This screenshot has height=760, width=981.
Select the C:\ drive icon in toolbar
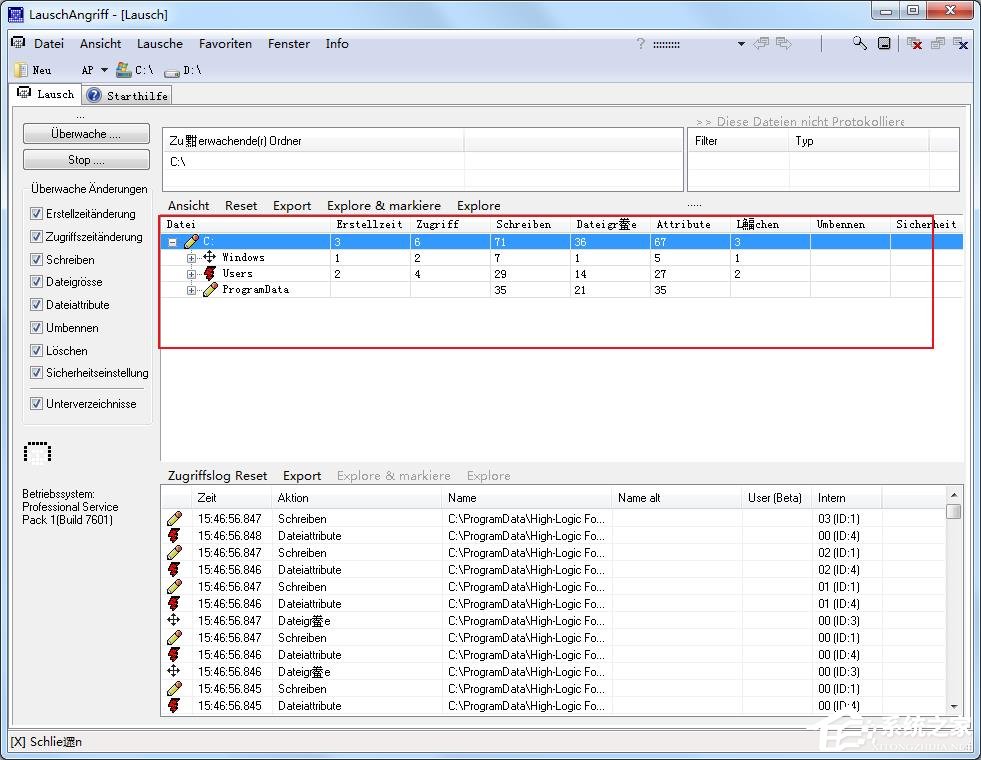click(x=124, y=70)
